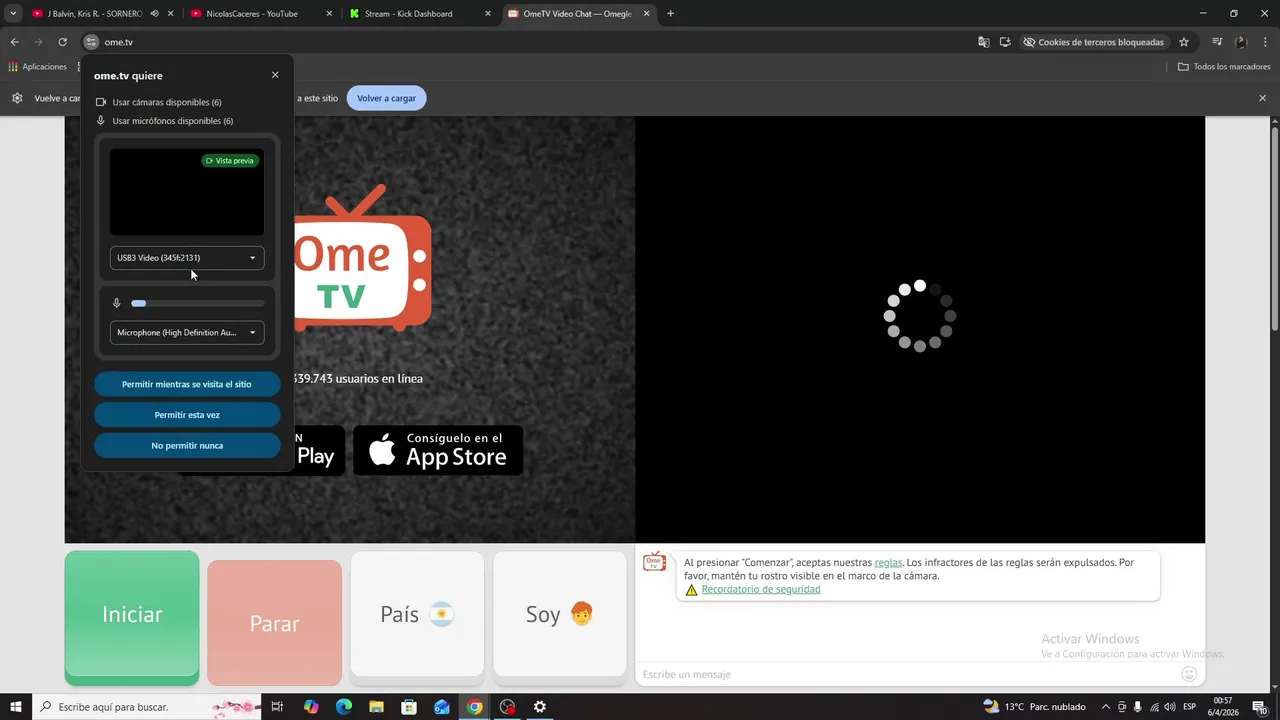
Task: Close the Stream - Kick Dashboard tab
Action: click(488, 14)
